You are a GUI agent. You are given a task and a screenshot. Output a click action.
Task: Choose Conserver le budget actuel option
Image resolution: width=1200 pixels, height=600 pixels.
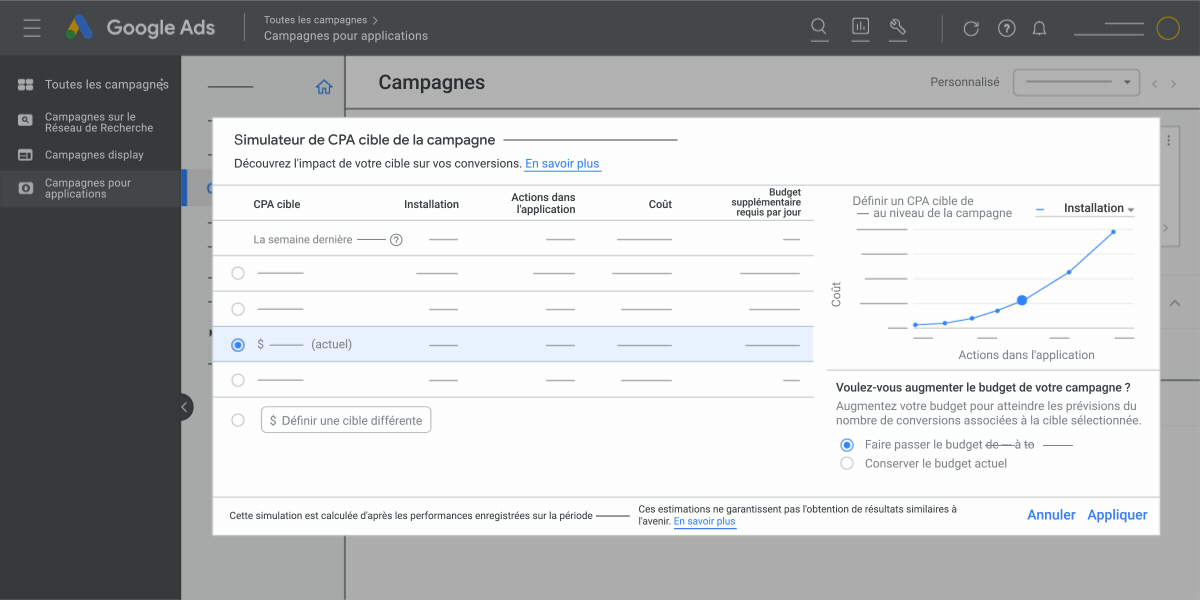[x=847, y=463]
